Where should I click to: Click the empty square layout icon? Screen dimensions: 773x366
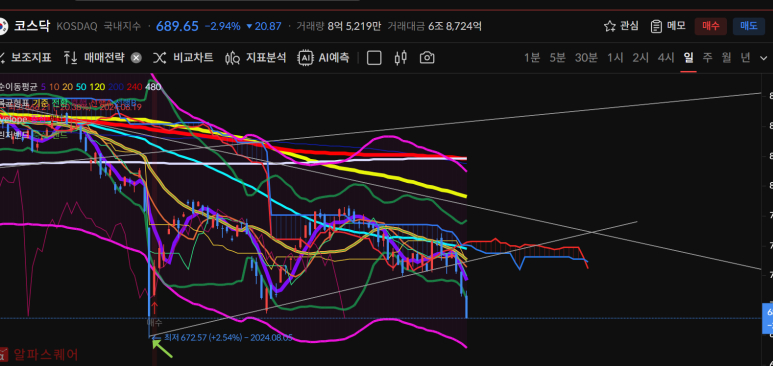pos(374,58)
